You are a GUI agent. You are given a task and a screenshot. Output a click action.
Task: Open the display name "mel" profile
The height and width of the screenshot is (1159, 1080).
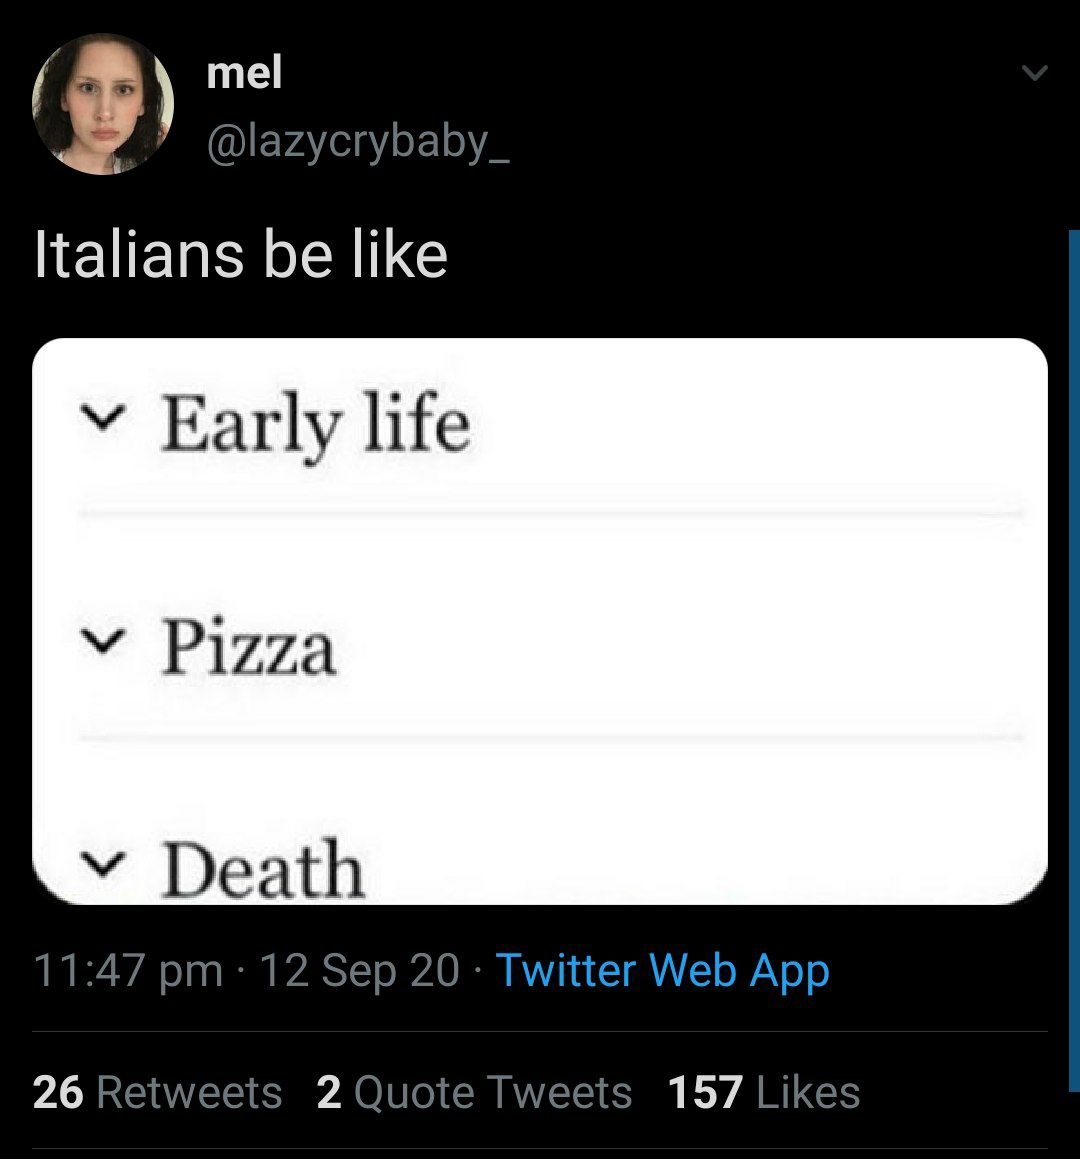[244, 72]
